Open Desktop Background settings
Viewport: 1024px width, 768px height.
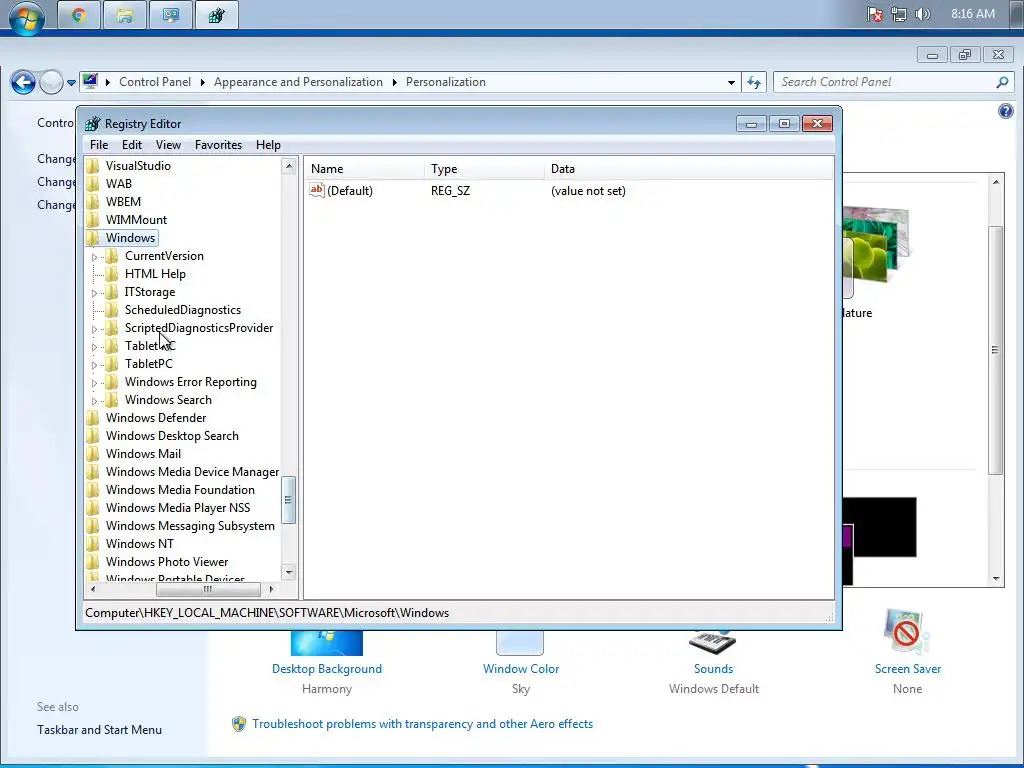tap(327, 669)
